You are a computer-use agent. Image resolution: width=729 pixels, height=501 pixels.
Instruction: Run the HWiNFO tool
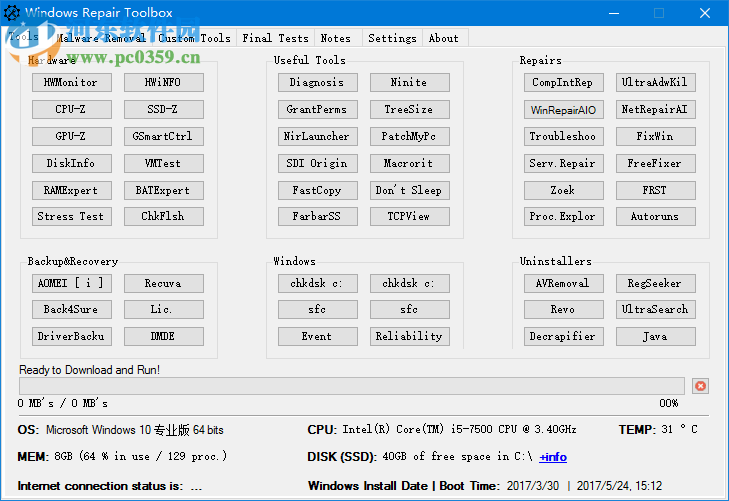pos(164,82)
